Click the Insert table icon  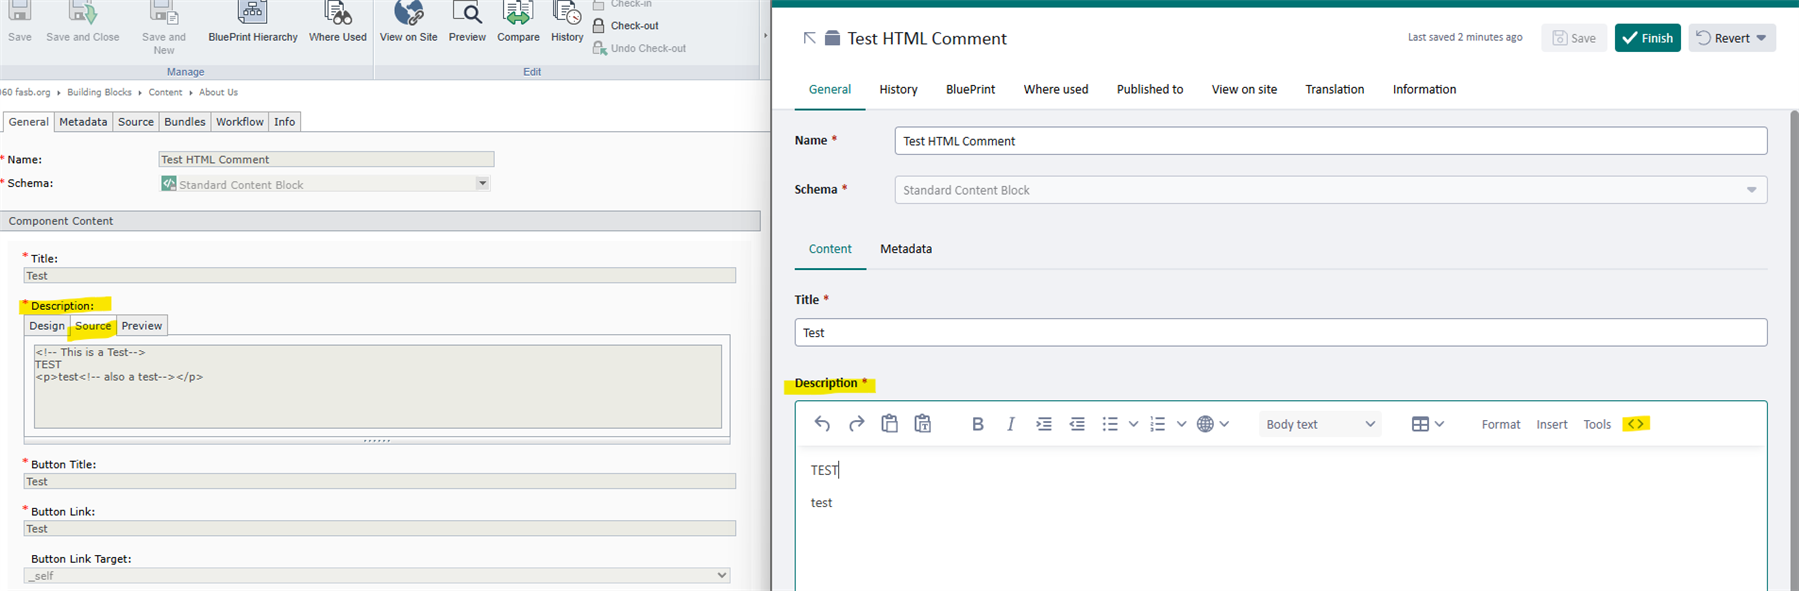tap(1420, 424)
